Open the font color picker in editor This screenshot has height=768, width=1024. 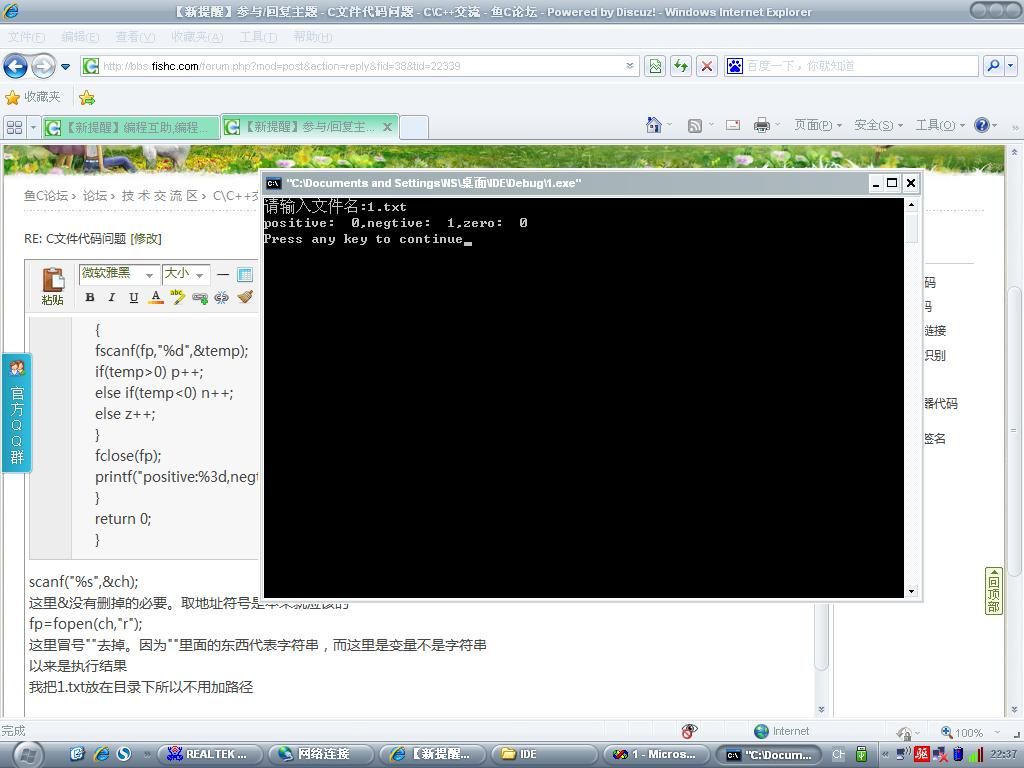tap(156, 297)
